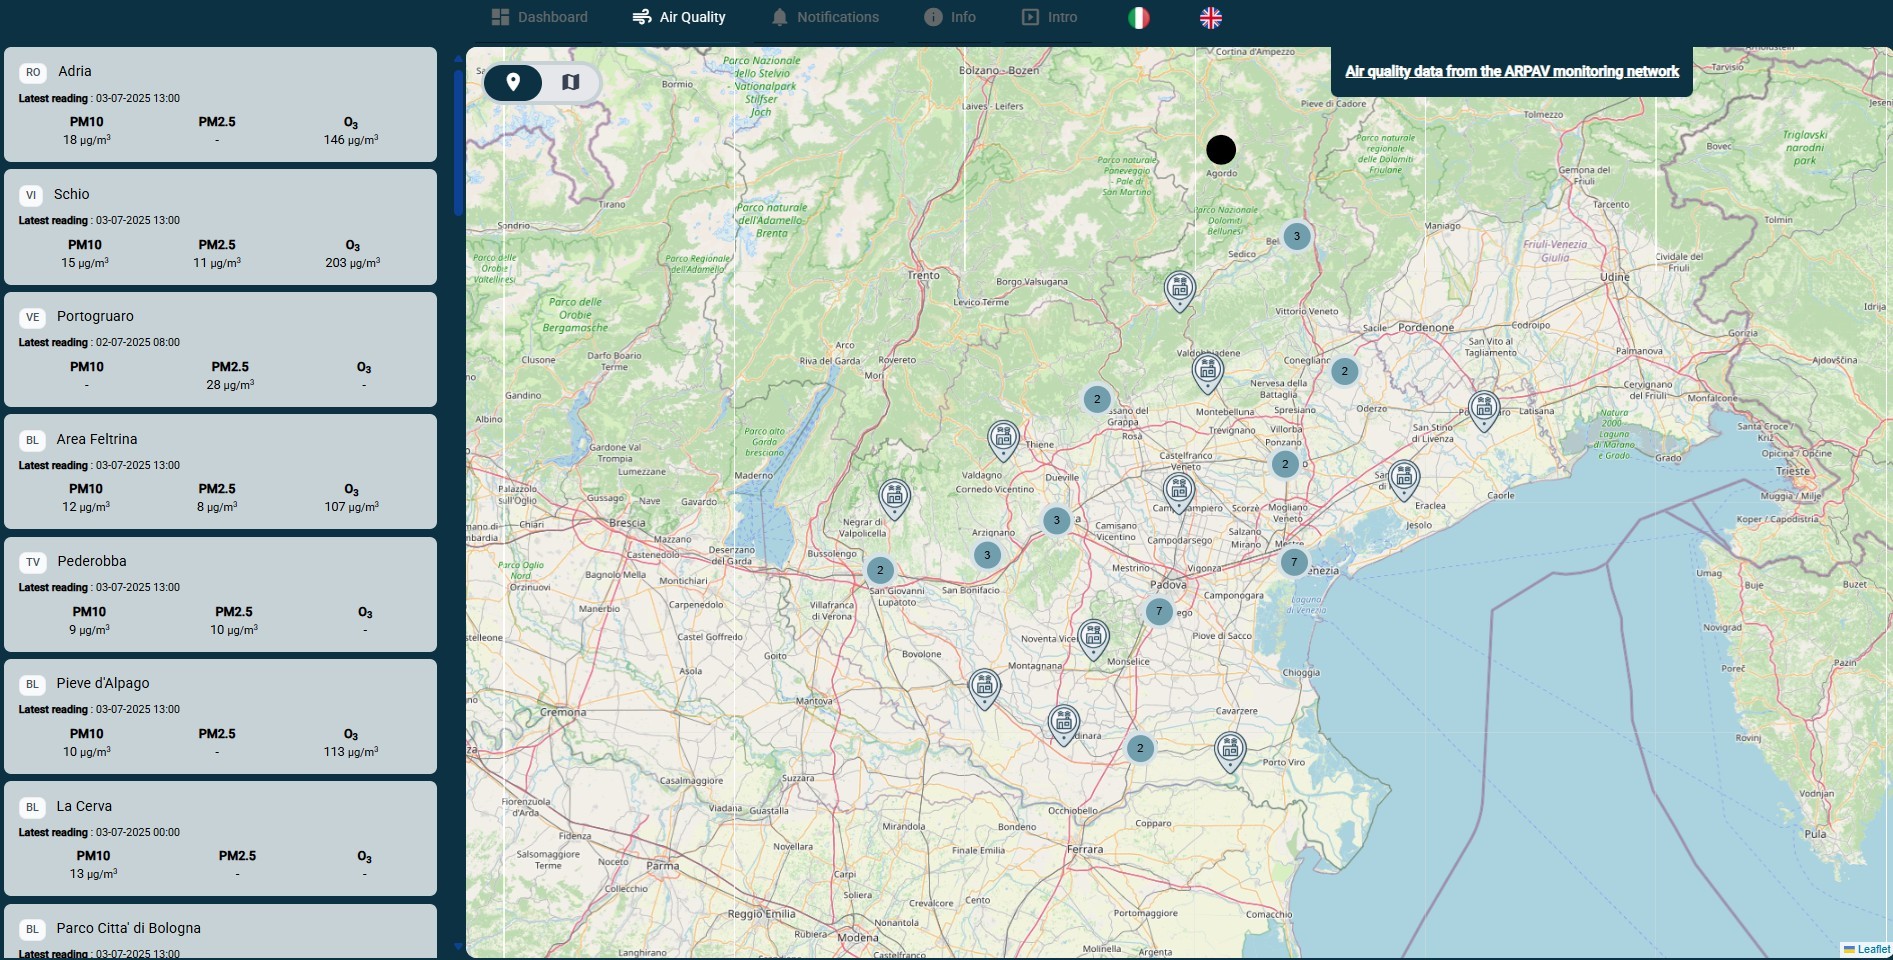This screenshot has height=960, width=1893.
Task: Open the Notifications tab
Action: tap(825, 17)
